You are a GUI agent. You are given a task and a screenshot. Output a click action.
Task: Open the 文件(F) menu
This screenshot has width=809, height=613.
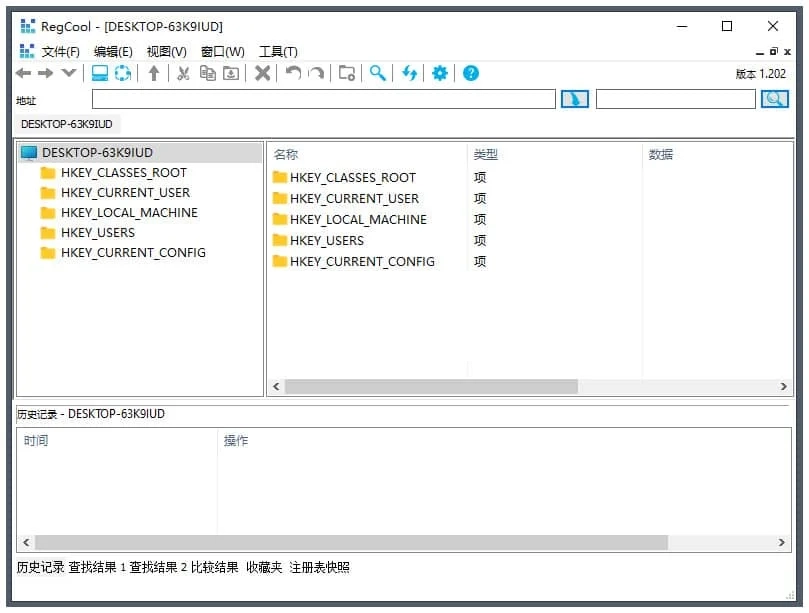coord(60,52)
